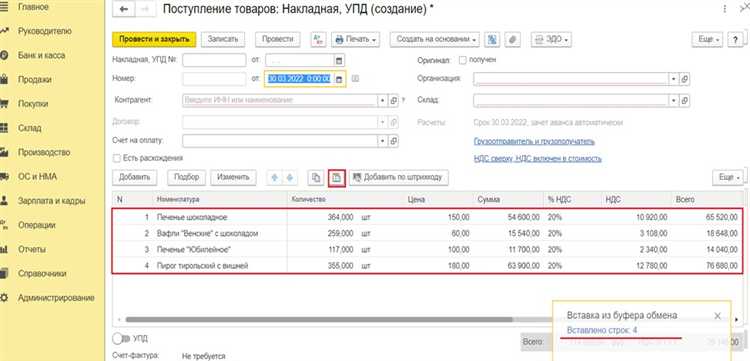Open Отчеты section chart icon
The image size is (750, 361).
tap(4, 250)
